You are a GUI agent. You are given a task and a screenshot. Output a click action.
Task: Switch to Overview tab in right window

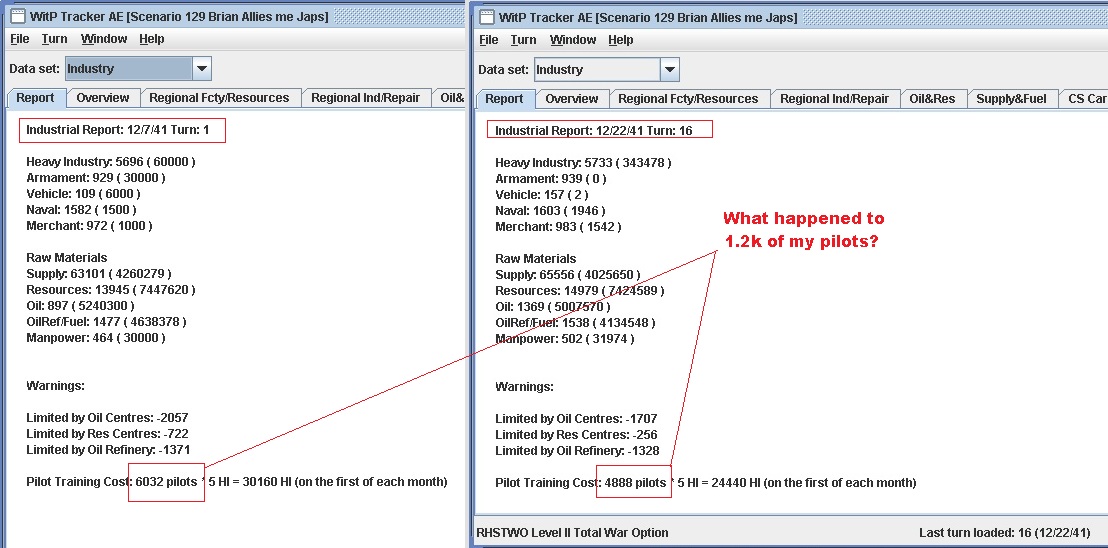572,98
